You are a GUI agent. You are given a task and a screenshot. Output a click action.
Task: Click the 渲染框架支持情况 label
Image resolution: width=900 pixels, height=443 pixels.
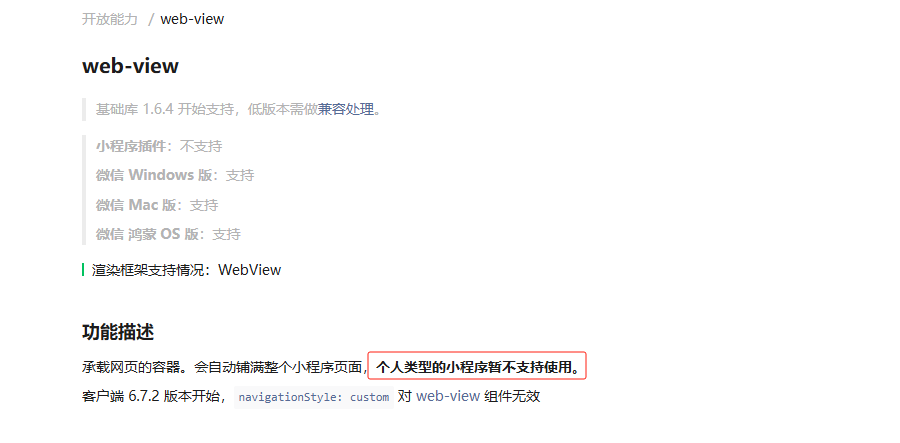pos(152,270)
